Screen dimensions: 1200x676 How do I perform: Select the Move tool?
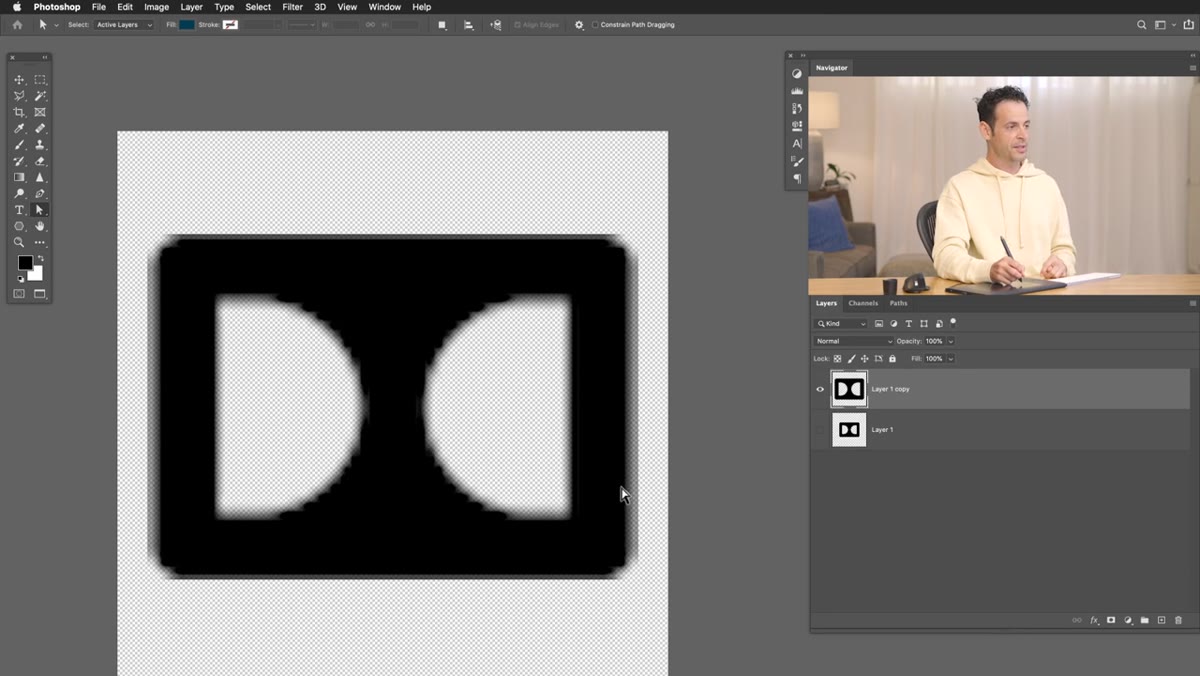tap(19, 80)
